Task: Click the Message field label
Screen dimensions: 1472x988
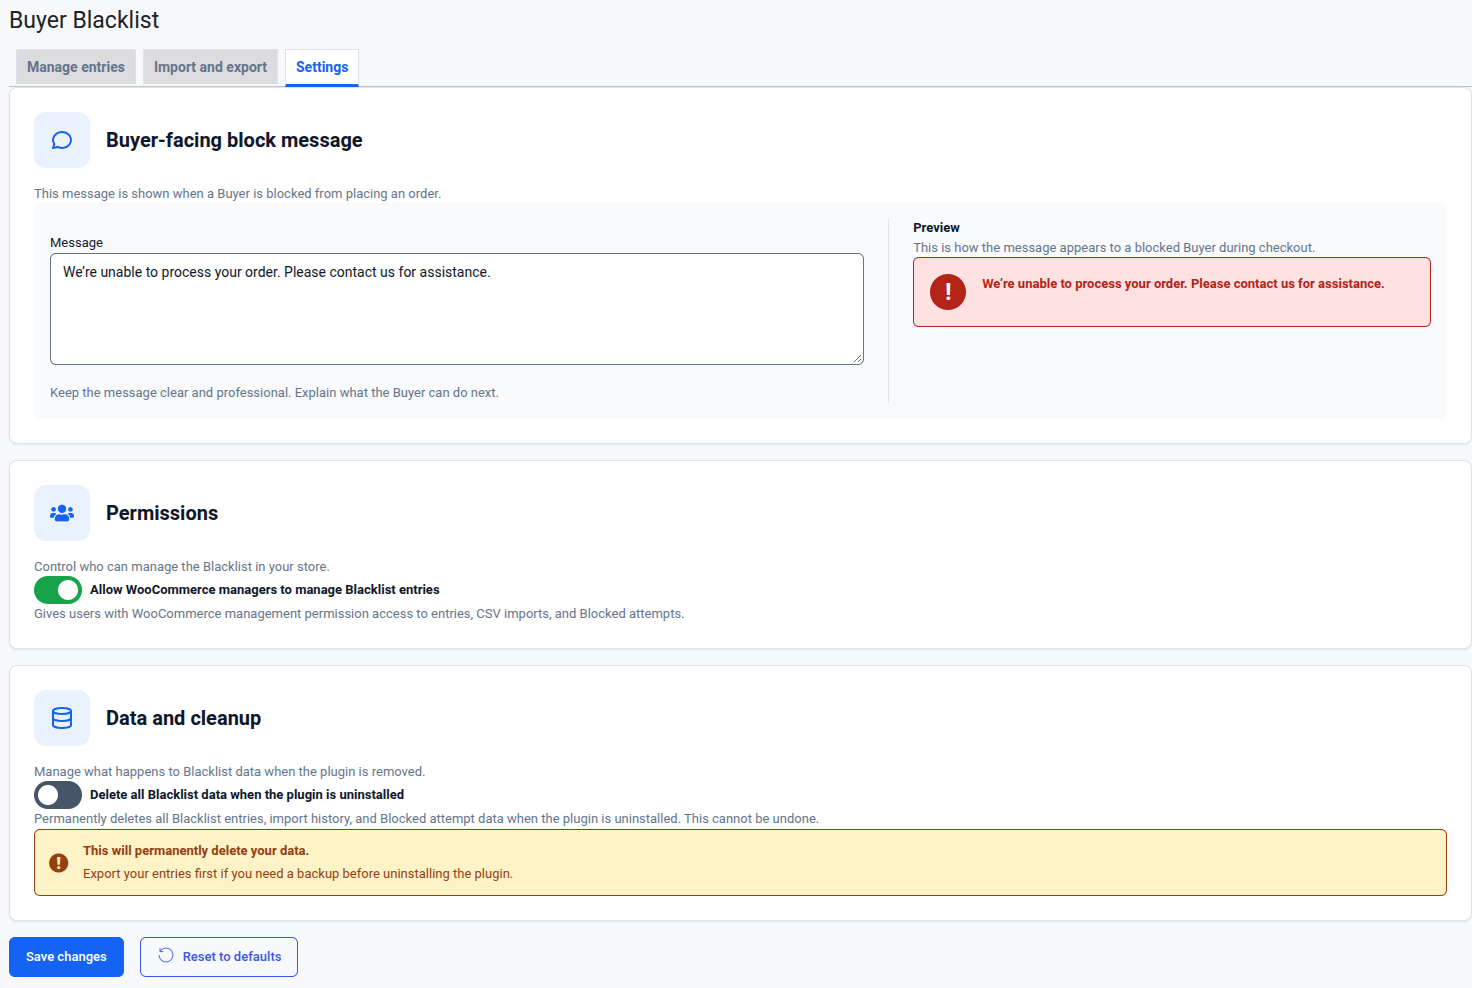Action: click(76, 243)
